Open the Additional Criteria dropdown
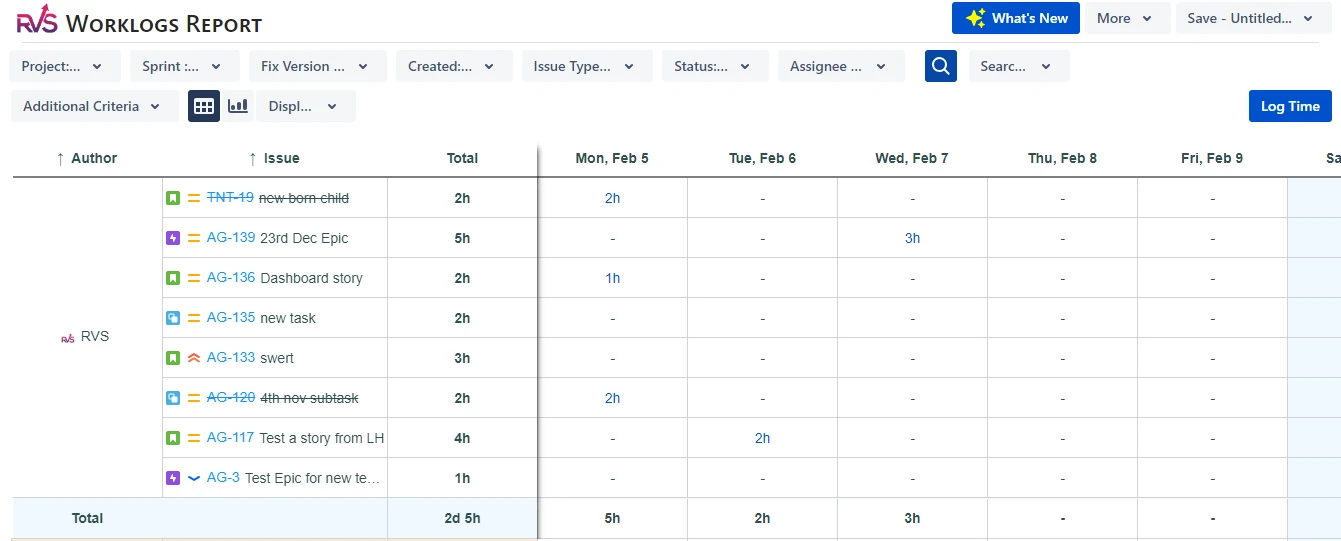Viewport: 1341px width, 541px height. 93,106
